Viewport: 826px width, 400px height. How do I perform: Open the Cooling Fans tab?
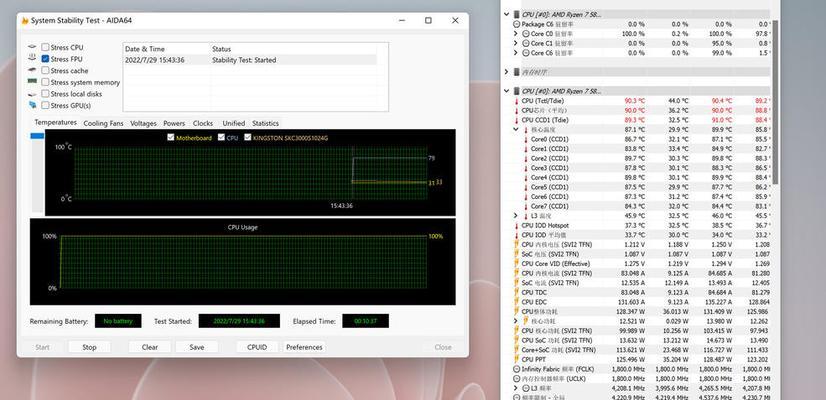pyautogui.click(x=103, y=123)
